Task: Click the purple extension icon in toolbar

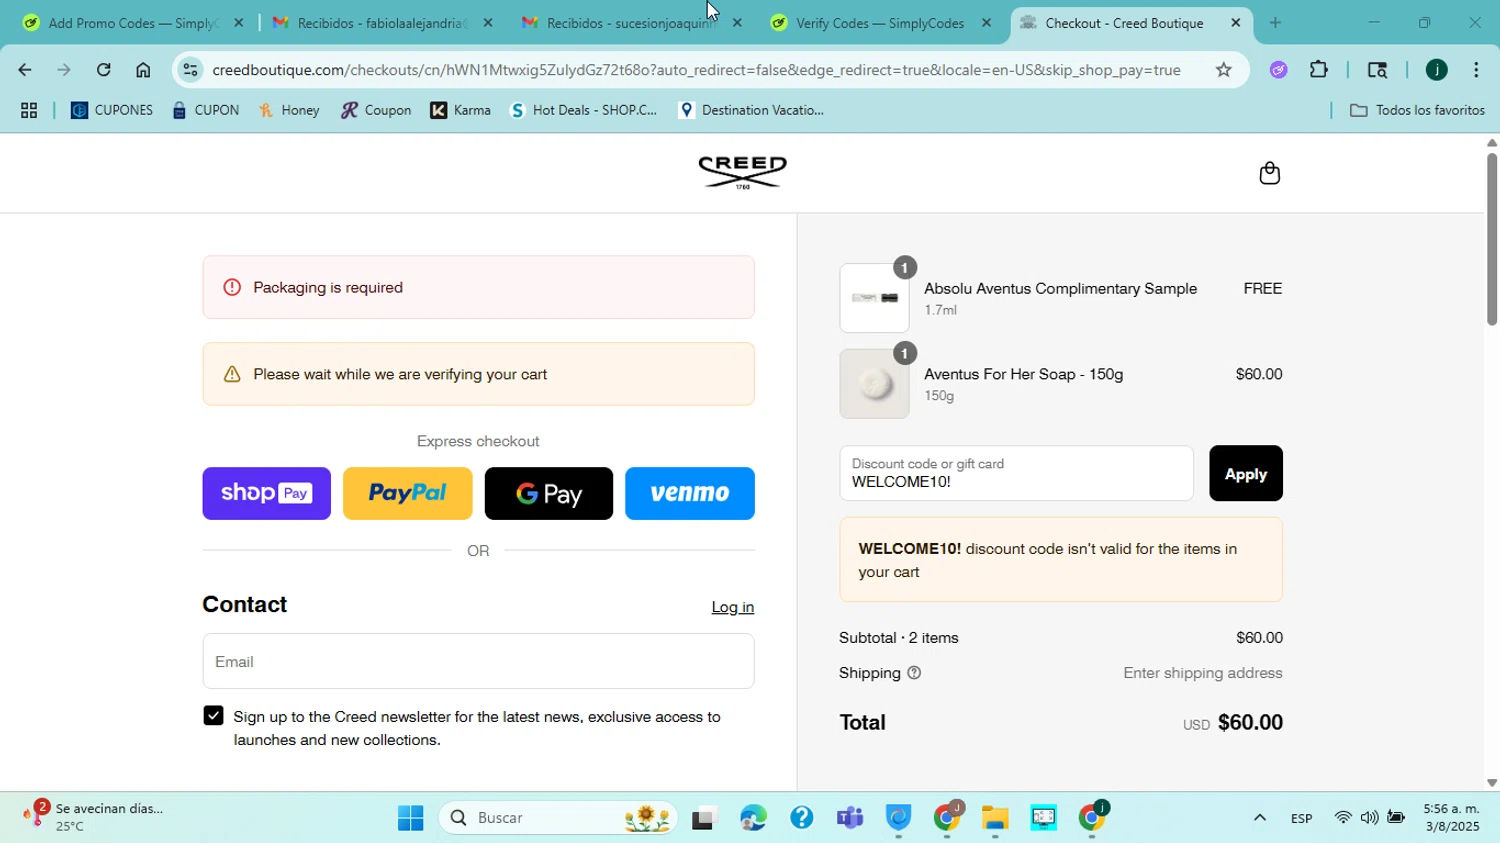Action: pyautogui.click(x=1278, y=70)
